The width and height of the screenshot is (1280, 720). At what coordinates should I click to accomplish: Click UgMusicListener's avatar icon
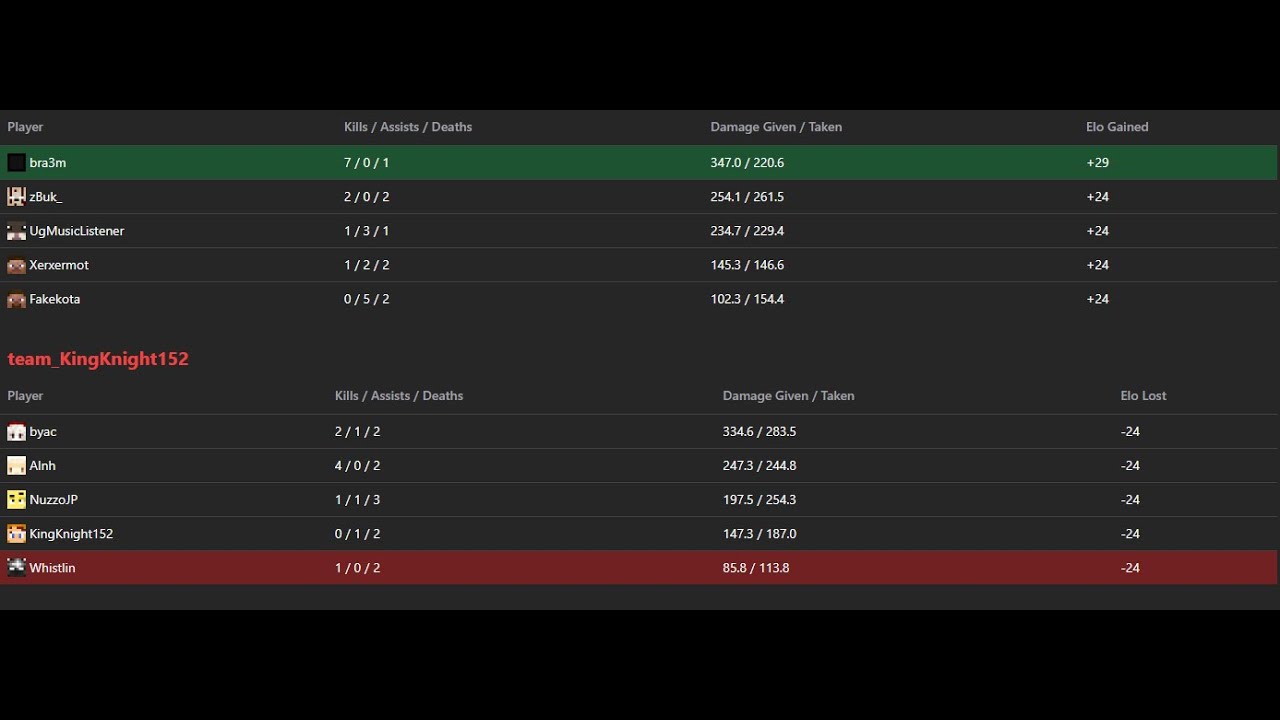coord(16,231)
